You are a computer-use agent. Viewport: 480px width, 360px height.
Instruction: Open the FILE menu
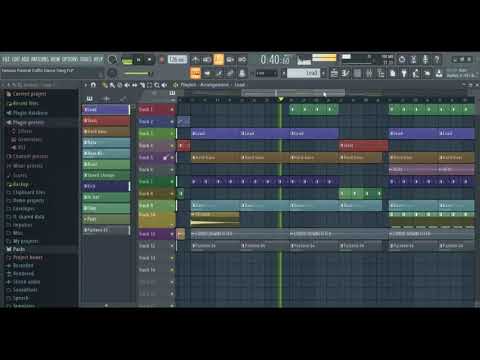point(6,60)
